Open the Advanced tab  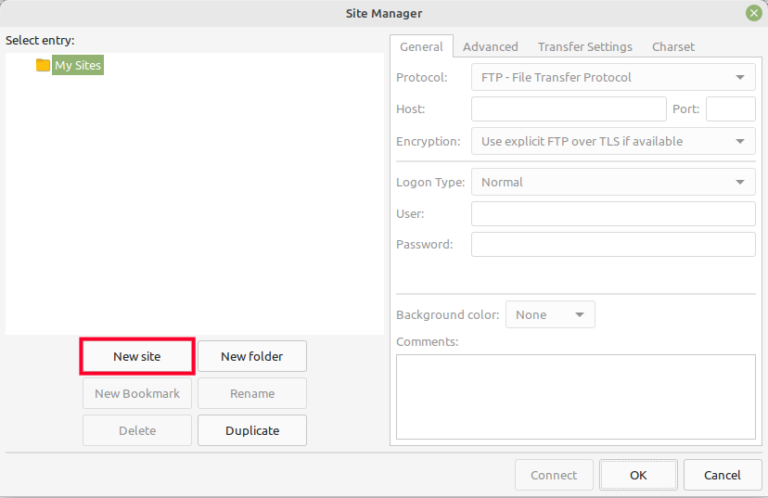click(490, 47)
